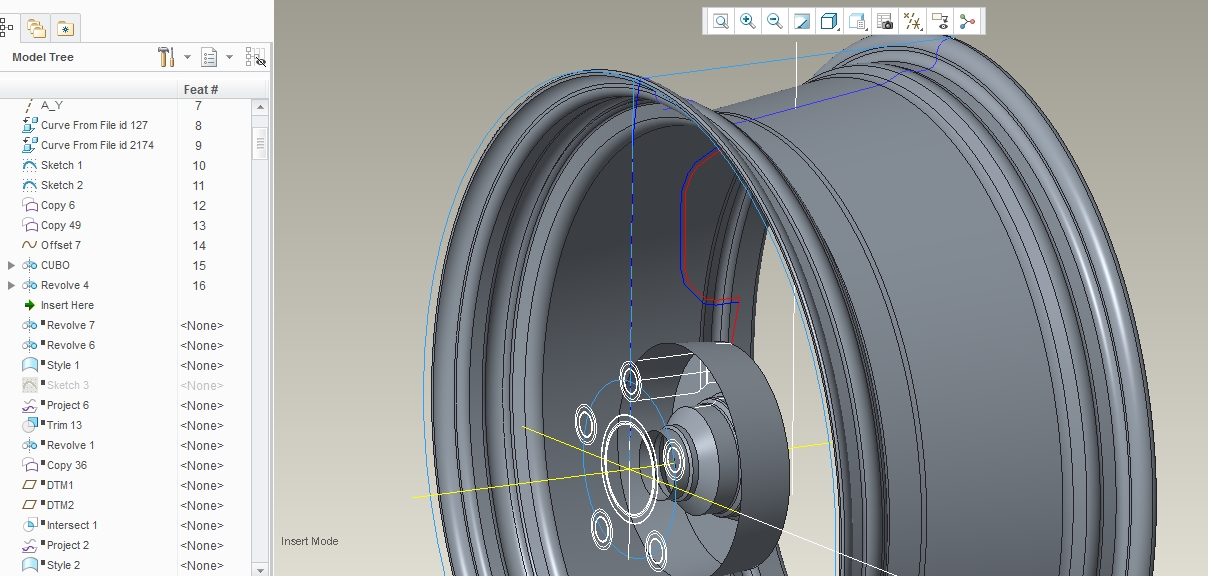The width and height of the screenshot is (1208, 576).
Task: Click feature number 10 cell
Action: pos(199,165)
